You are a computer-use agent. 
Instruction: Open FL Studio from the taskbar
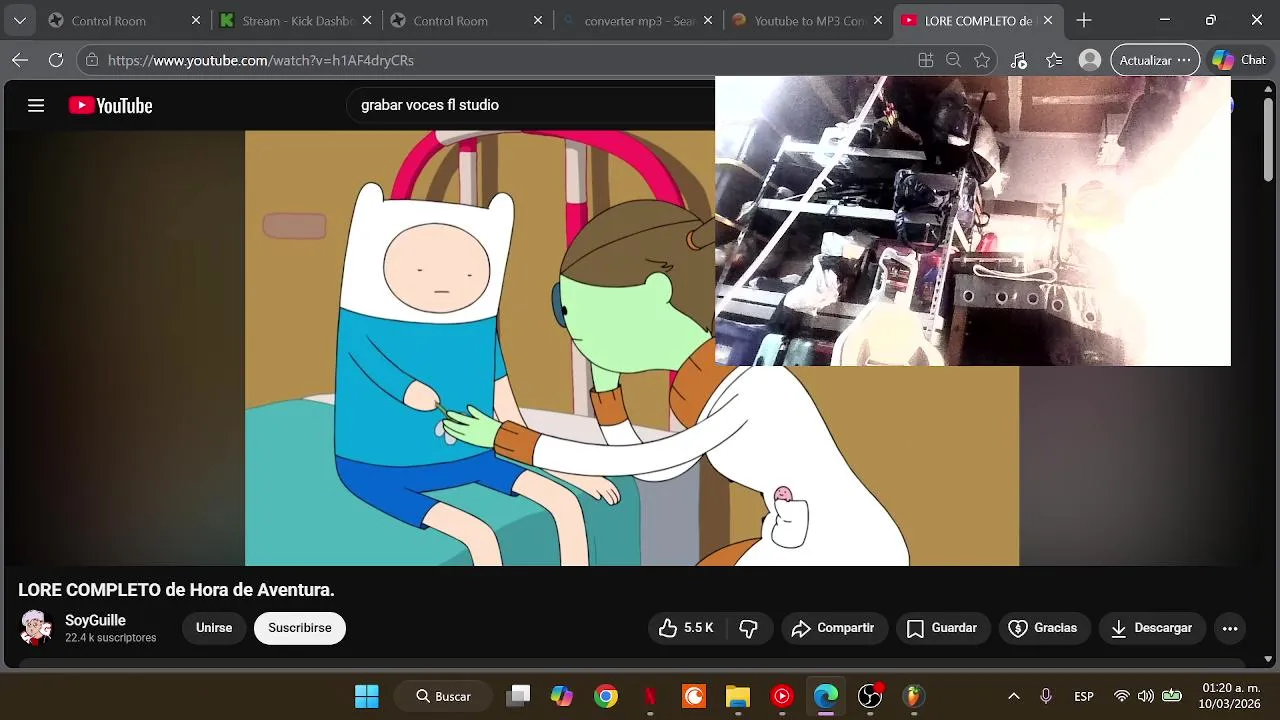(914, 696)
